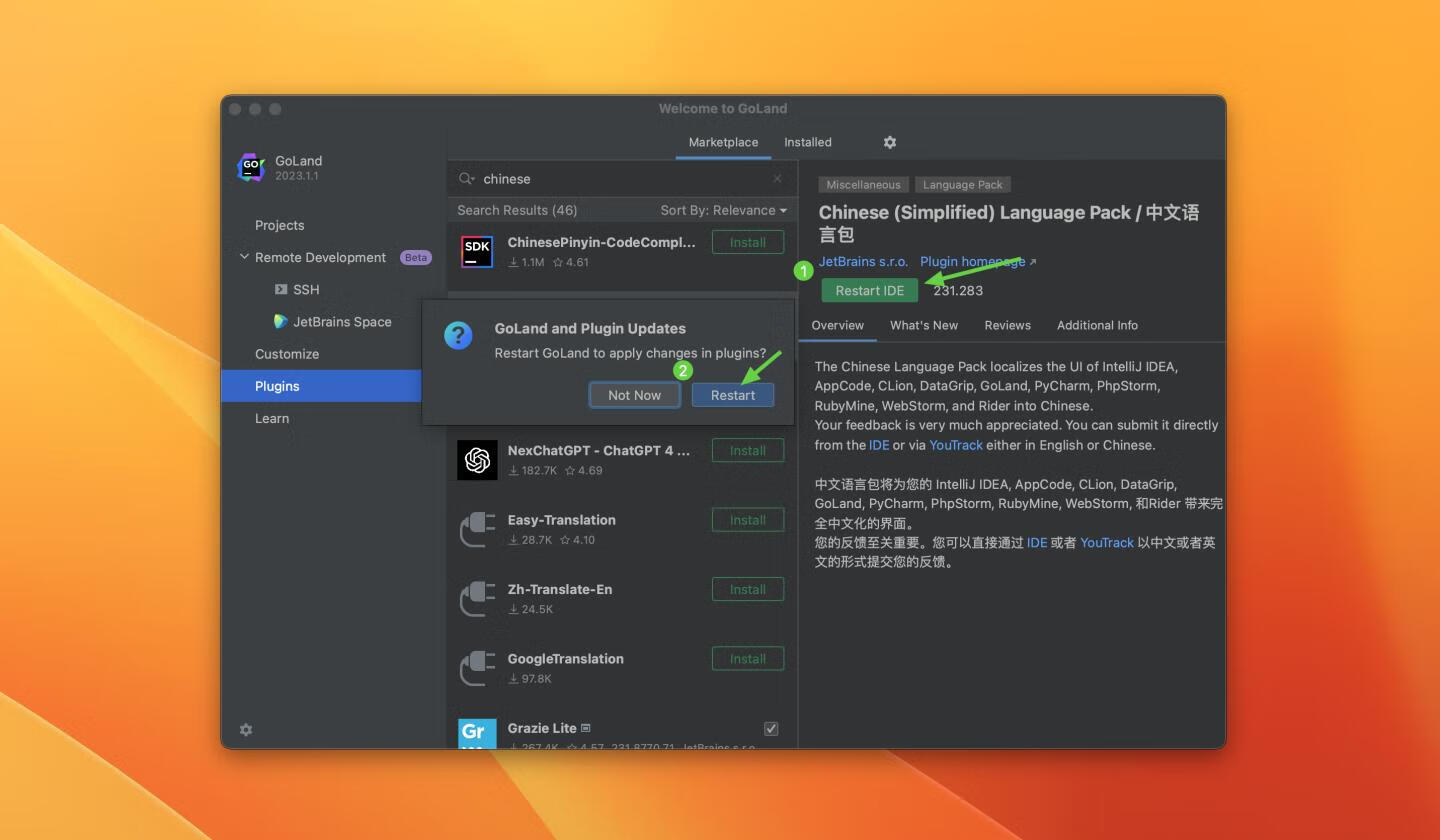The height and width of the screenshot is (840, 1440).
Task: Click the YouTrack link in Chinese description
Action: coord(1107,542)
